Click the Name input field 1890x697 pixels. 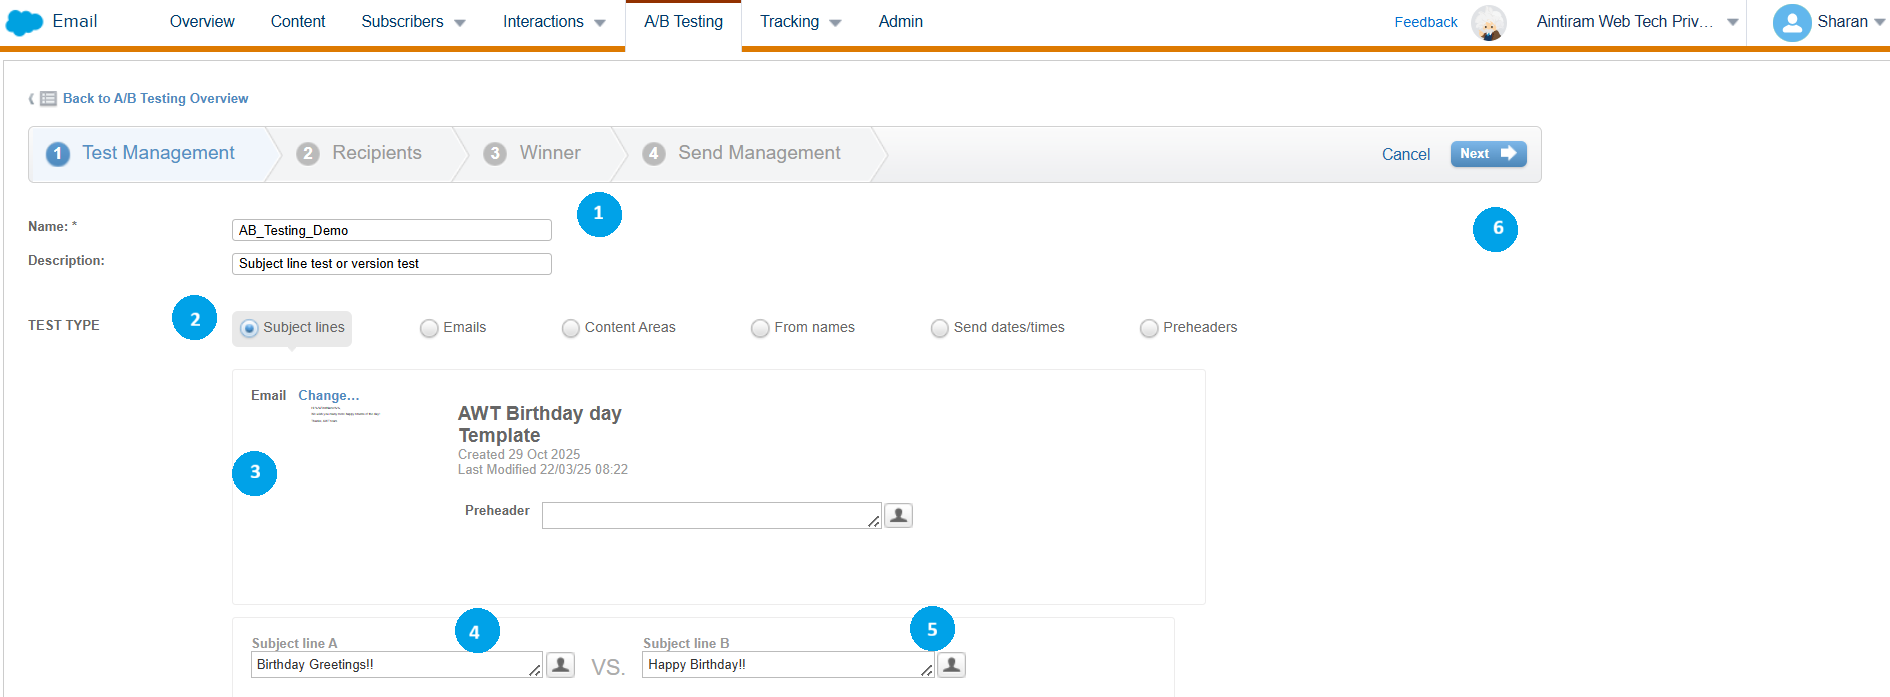point(391,230)
